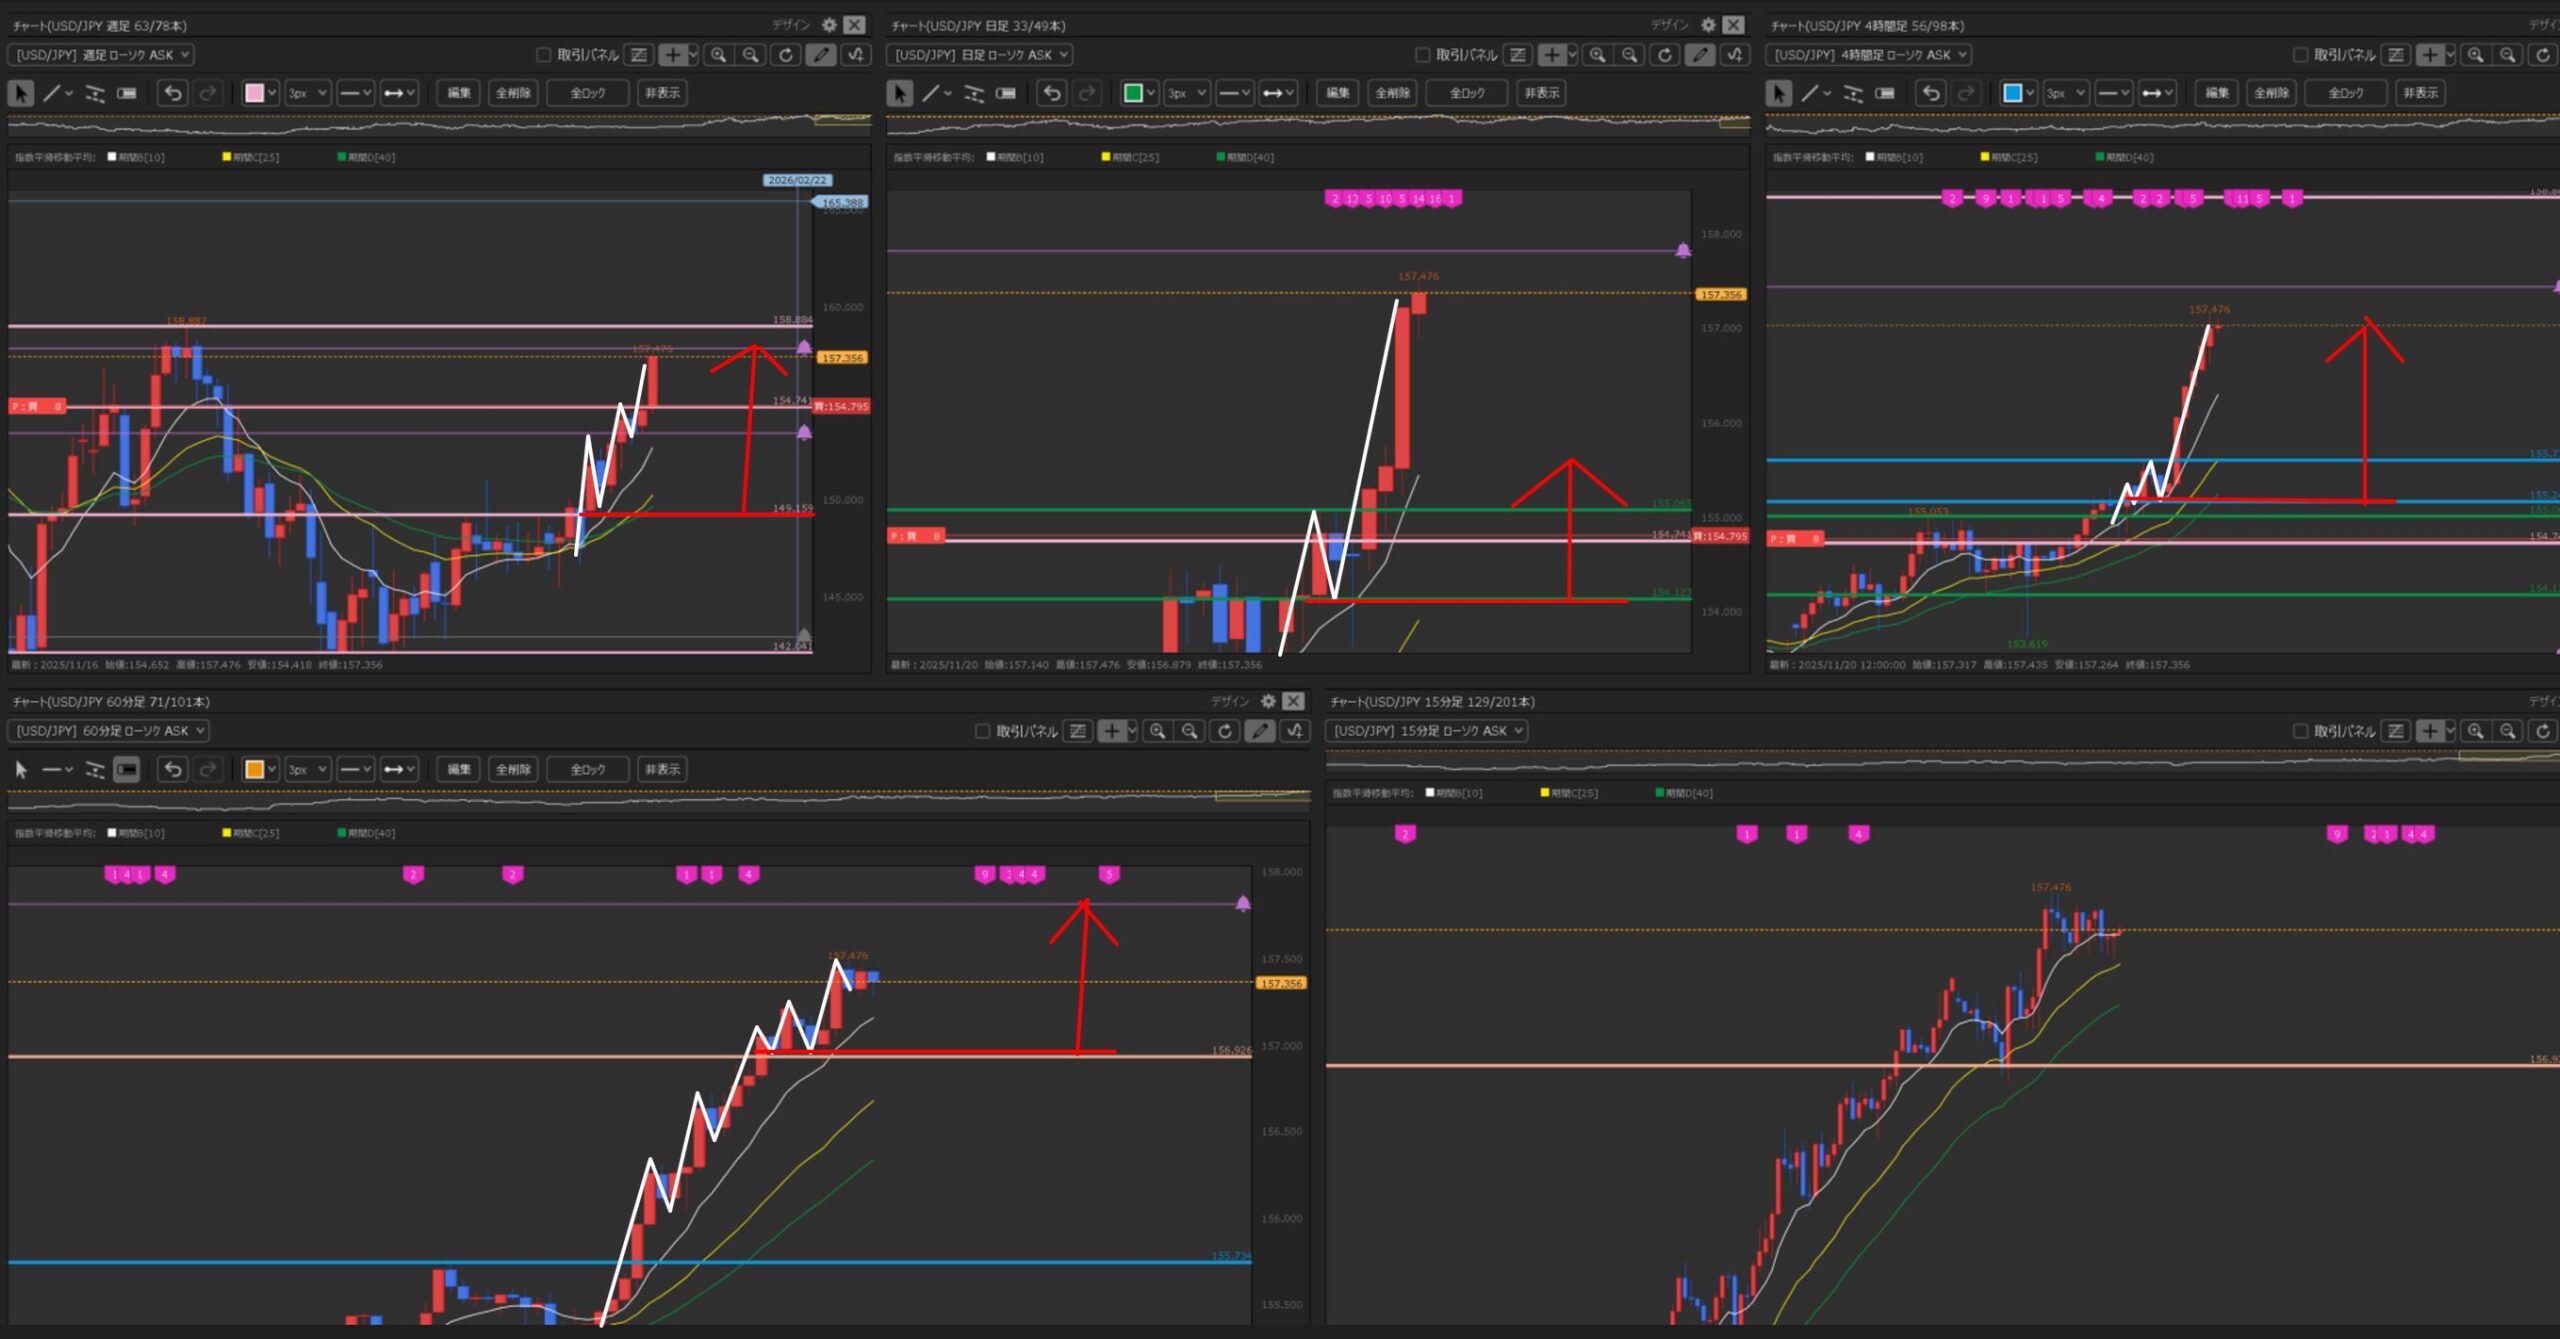Screen dimensions: 2560x1339
Task: Open デザイン menu on 60-minute chart
Action: tap(1229, 701)
